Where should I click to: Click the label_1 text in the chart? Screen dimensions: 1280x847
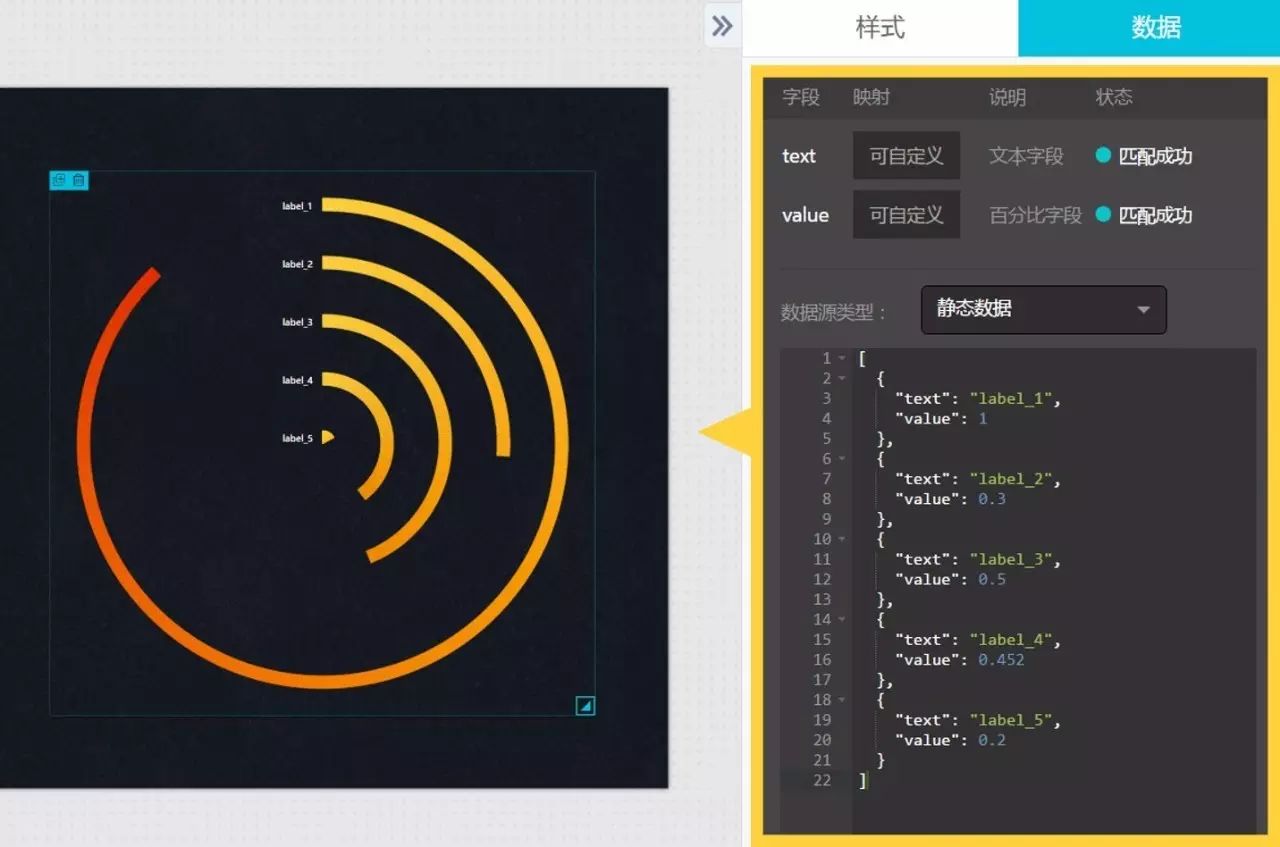297,206
